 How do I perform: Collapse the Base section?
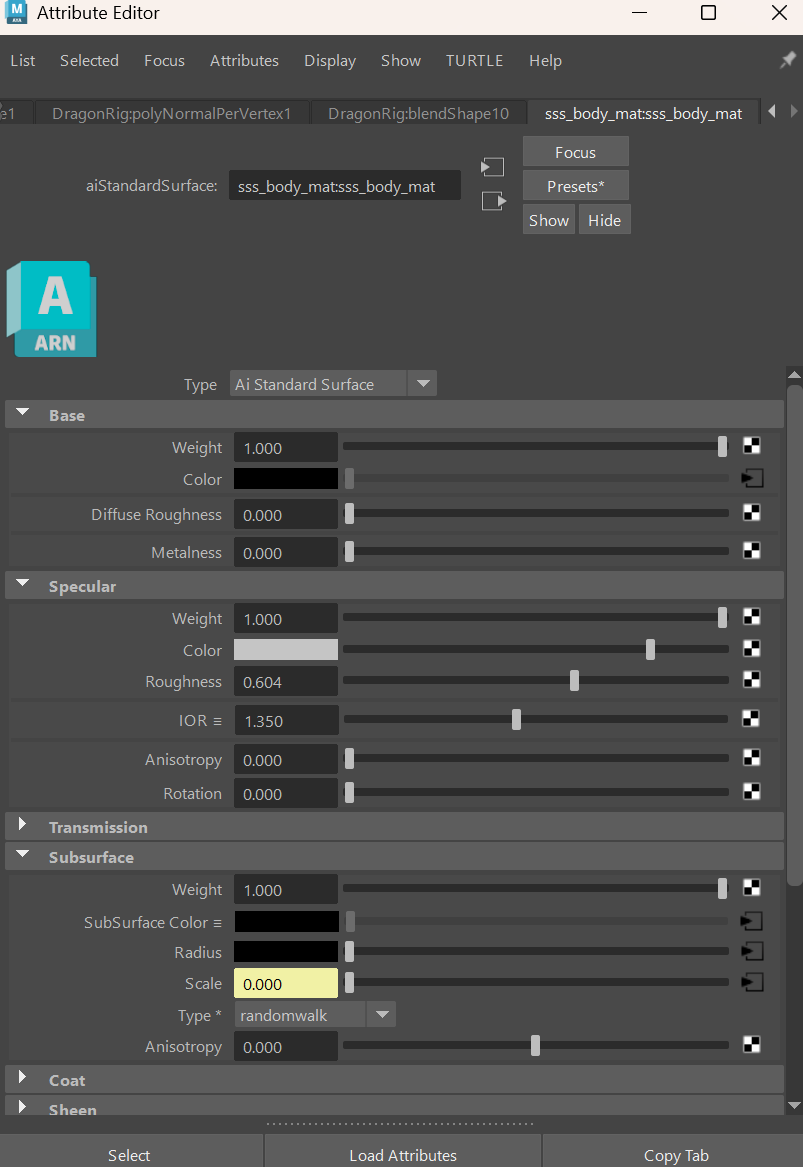click(x=22, y=413)
